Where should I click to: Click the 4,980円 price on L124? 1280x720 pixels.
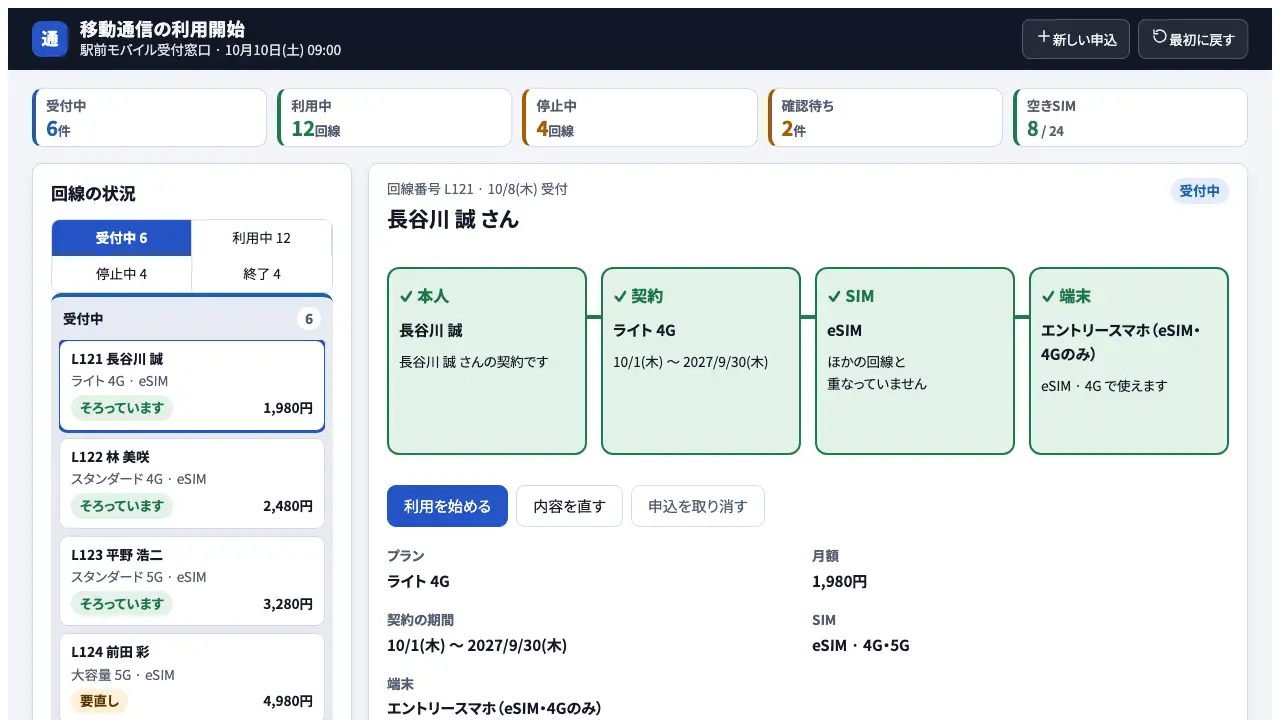click(x=288, y=701)
